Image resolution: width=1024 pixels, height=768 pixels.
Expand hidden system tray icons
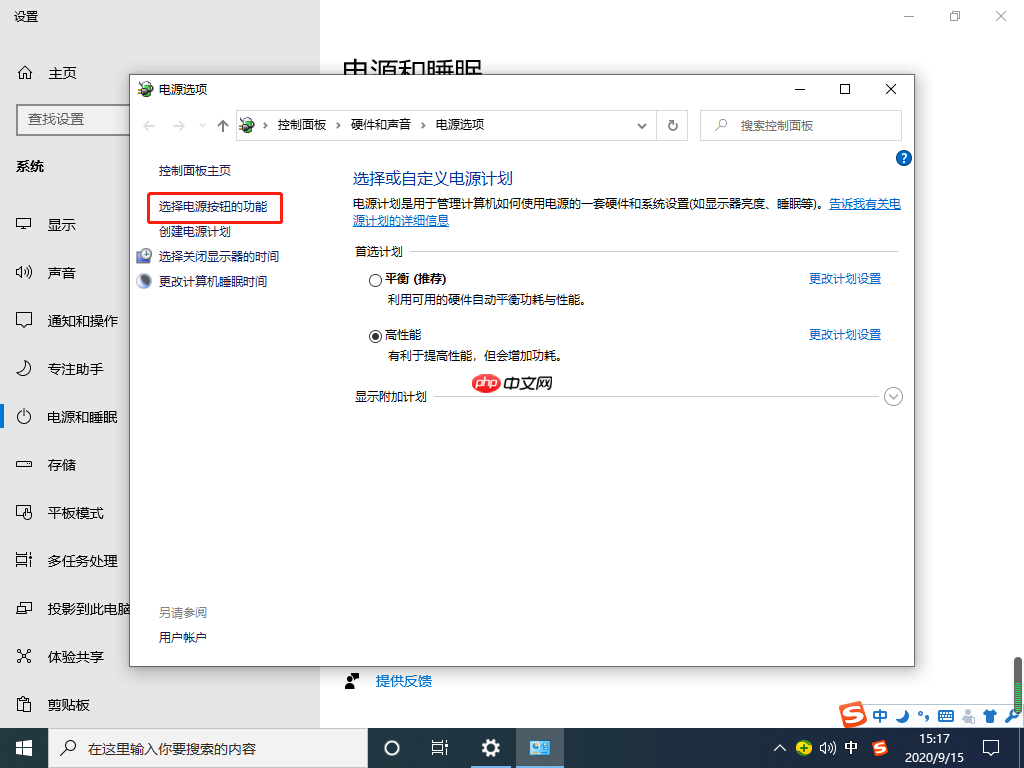pos(779,747)
